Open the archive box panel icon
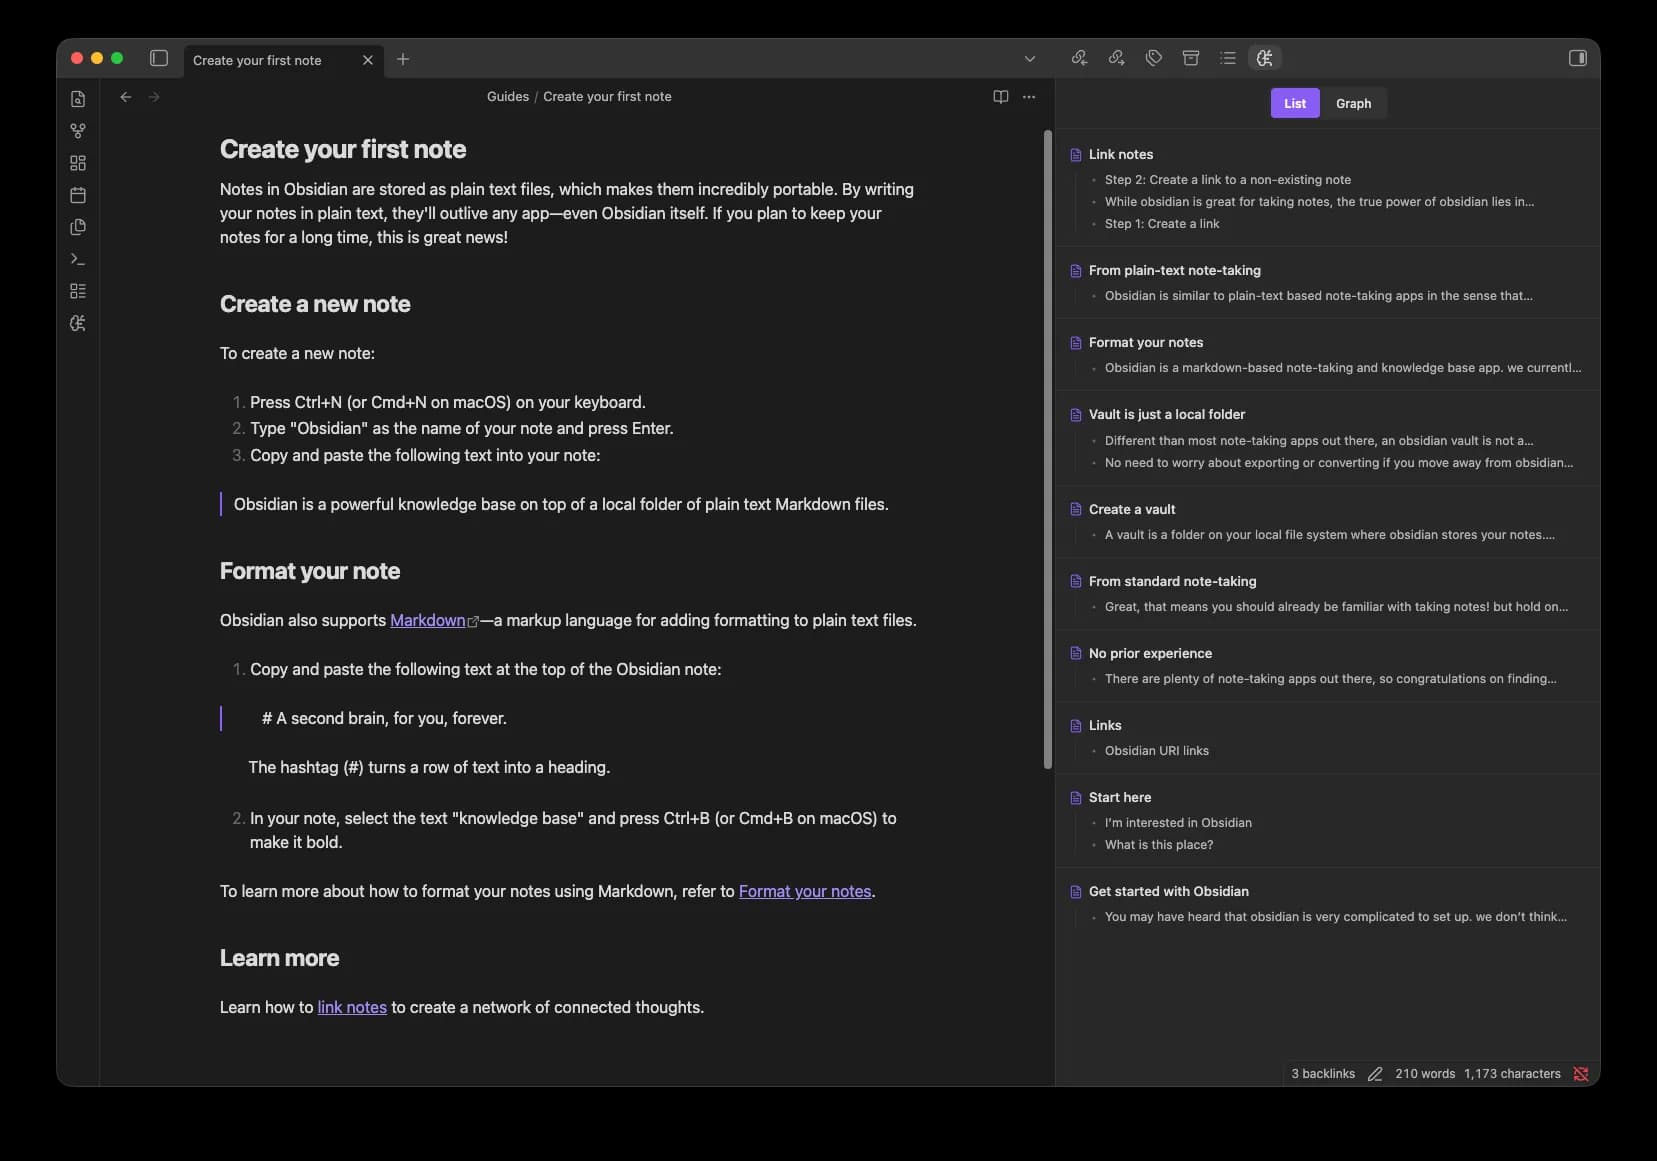1657x1161 pixels. (x=1191, y=58)
